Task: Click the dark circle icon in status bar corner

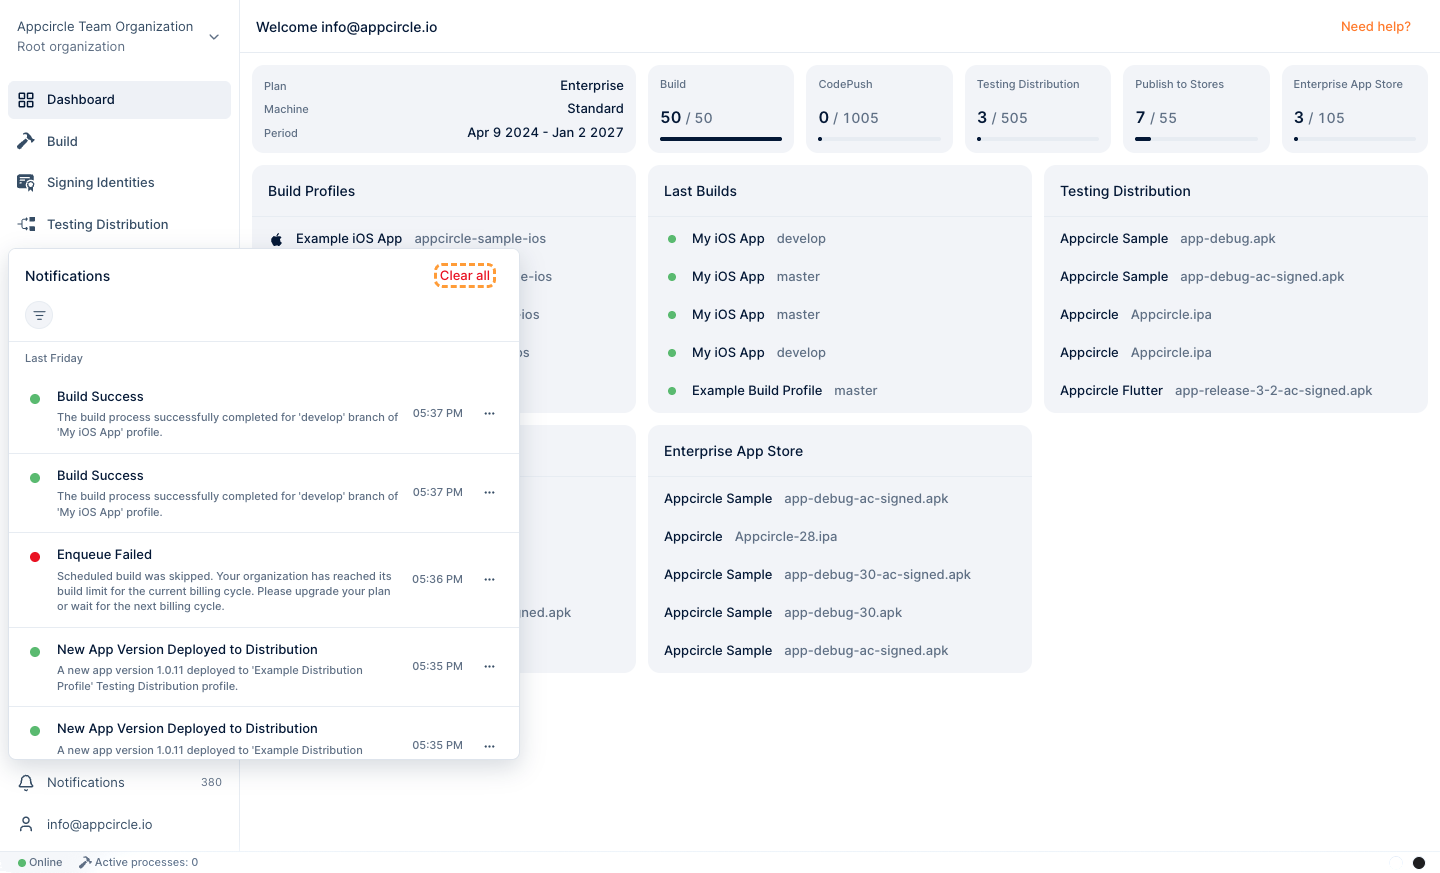Action: (1418, 863)
